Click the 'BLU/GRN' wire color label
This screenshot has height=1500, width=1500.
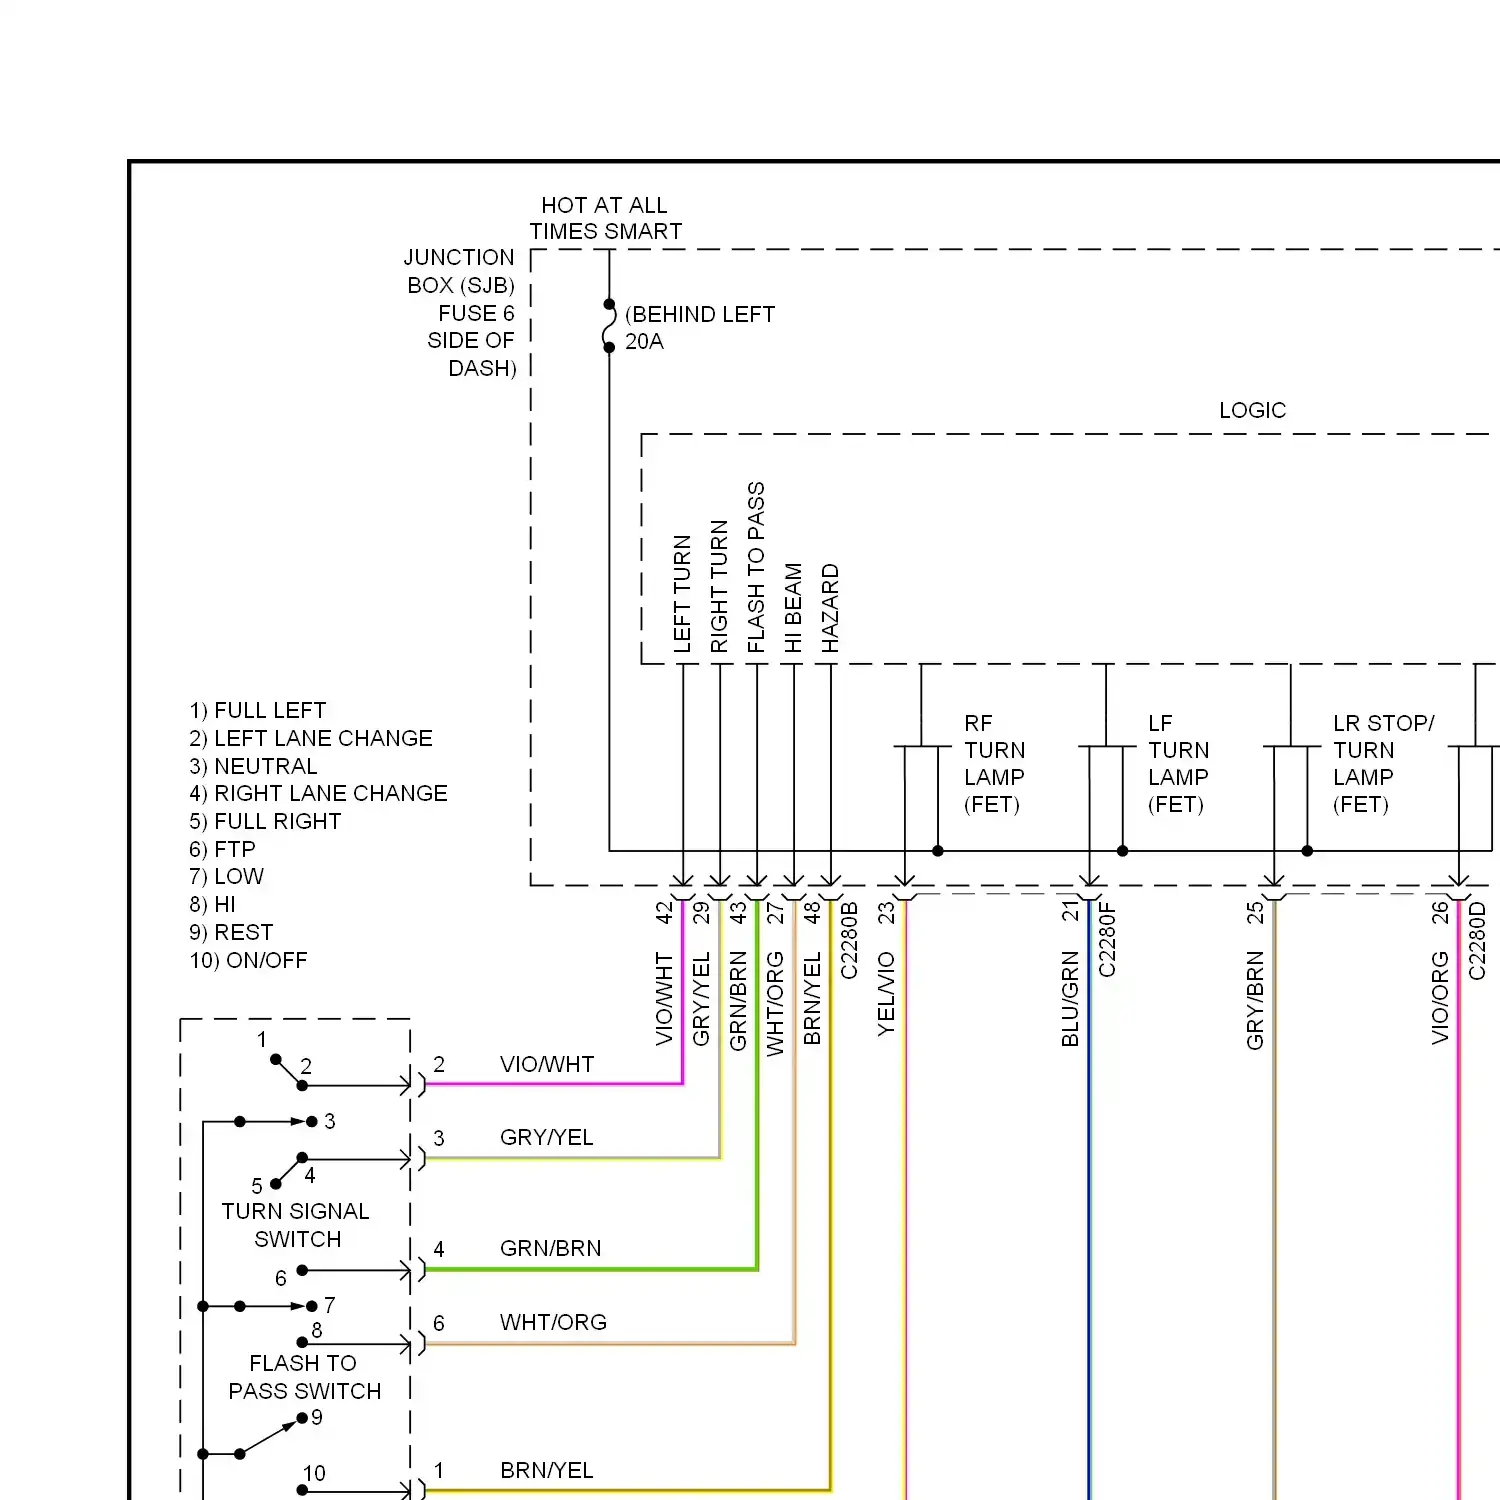point(1070,999)
